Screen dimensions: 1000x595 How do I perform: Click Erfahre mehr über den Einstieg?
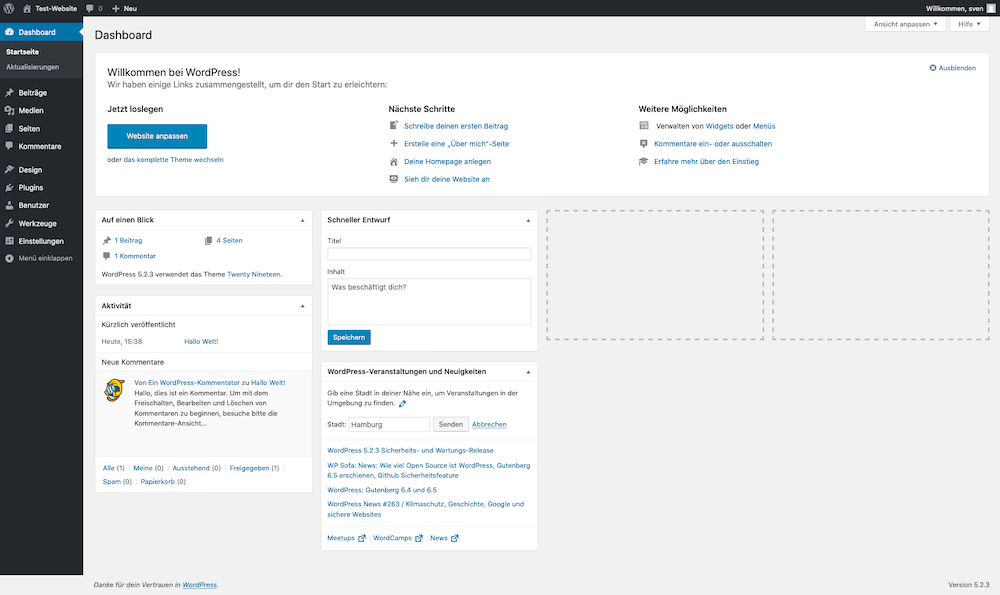point(706,161)
